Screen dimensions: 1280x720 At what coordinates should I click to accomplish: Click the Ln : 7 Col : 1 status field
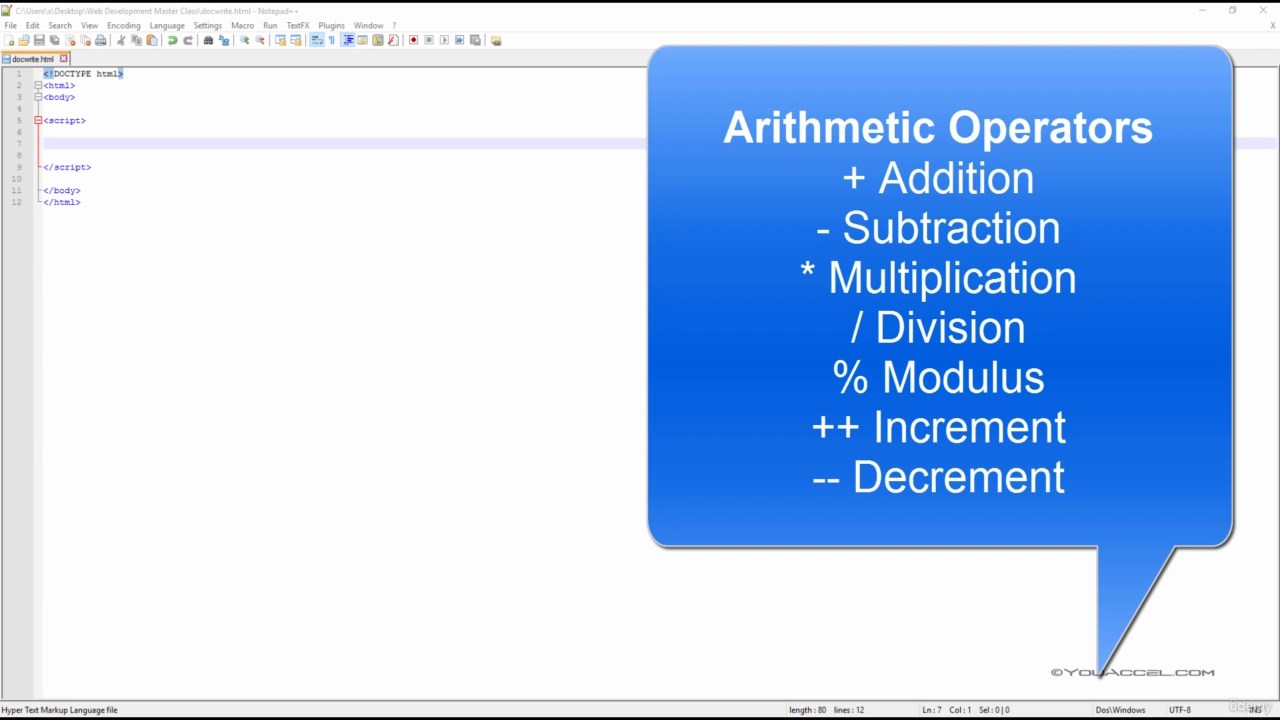coord(947,710)
